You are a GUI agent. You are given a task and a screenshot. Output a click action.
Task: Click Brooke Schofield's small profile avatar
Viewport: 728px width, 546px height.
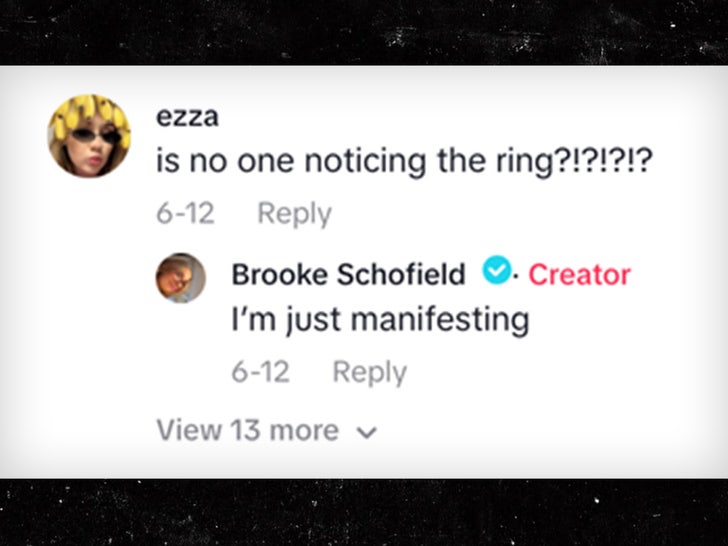pos(180,277)
